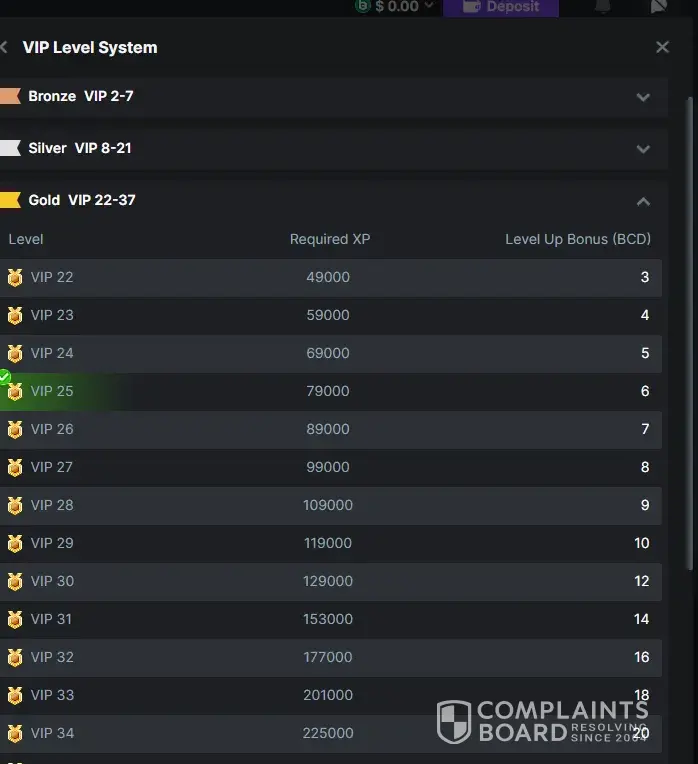Expand the Silver VIP 8-21 section
The image size is (698, 764).
(x=643, y=149)
